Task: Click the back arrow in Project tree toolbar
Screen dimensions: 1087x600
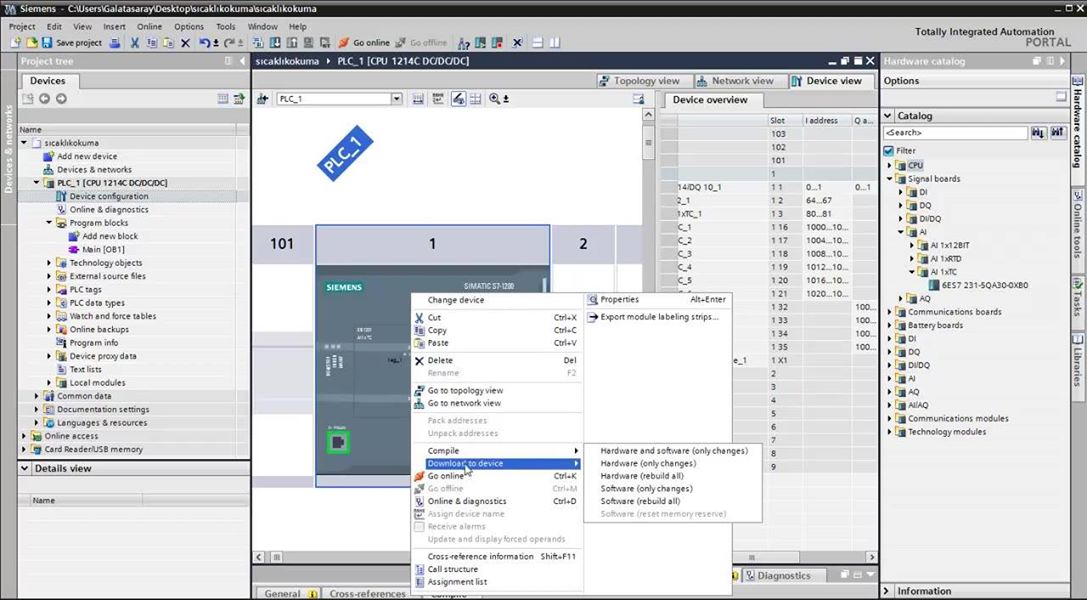Action: pyautogui.click(x=44, y=98)
